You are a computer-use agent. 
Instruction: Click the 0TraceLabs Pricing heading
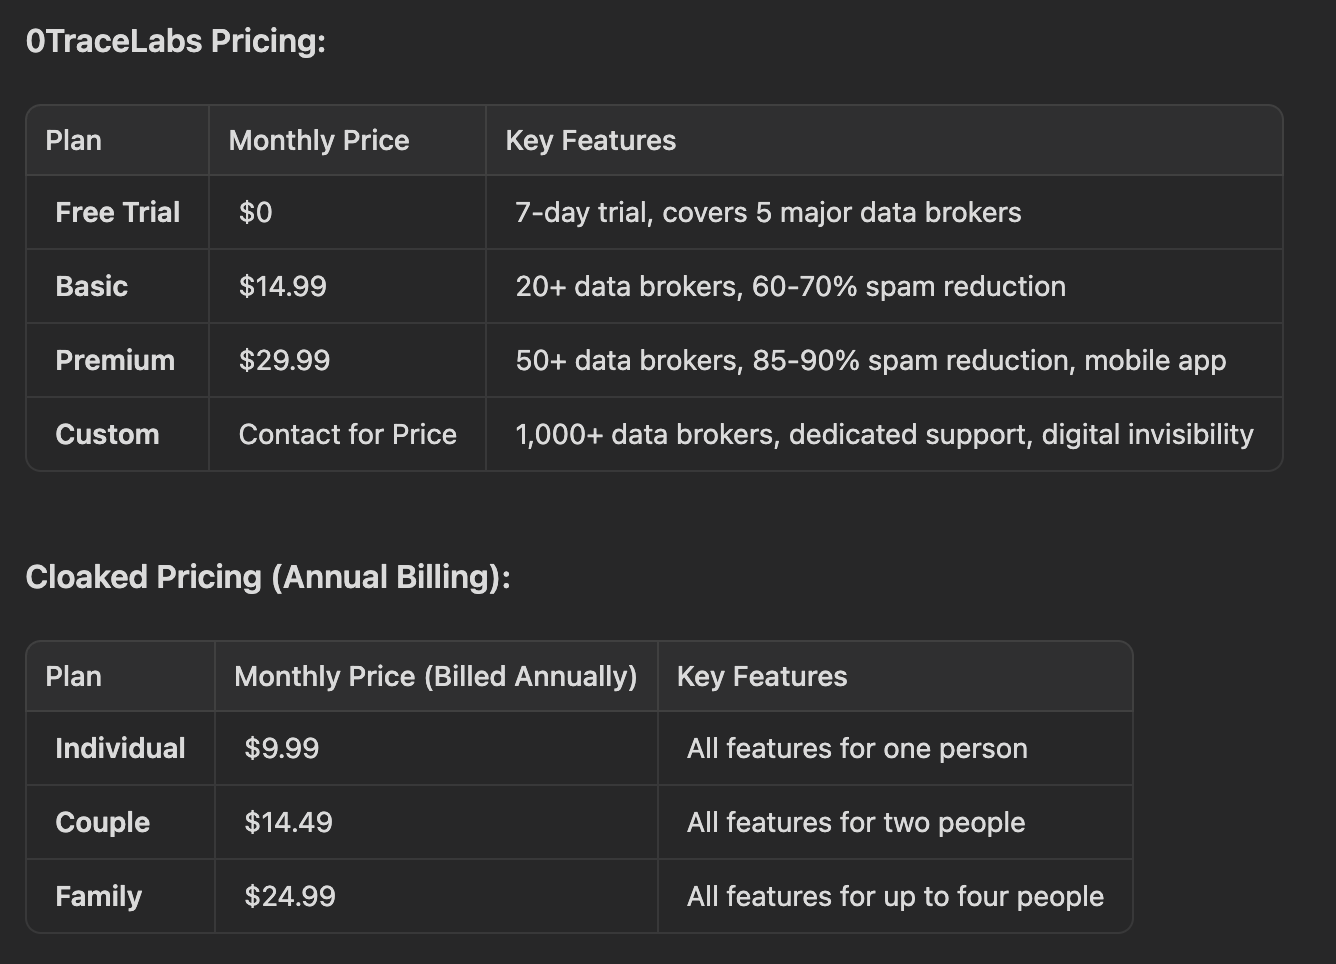pos(175,41)
